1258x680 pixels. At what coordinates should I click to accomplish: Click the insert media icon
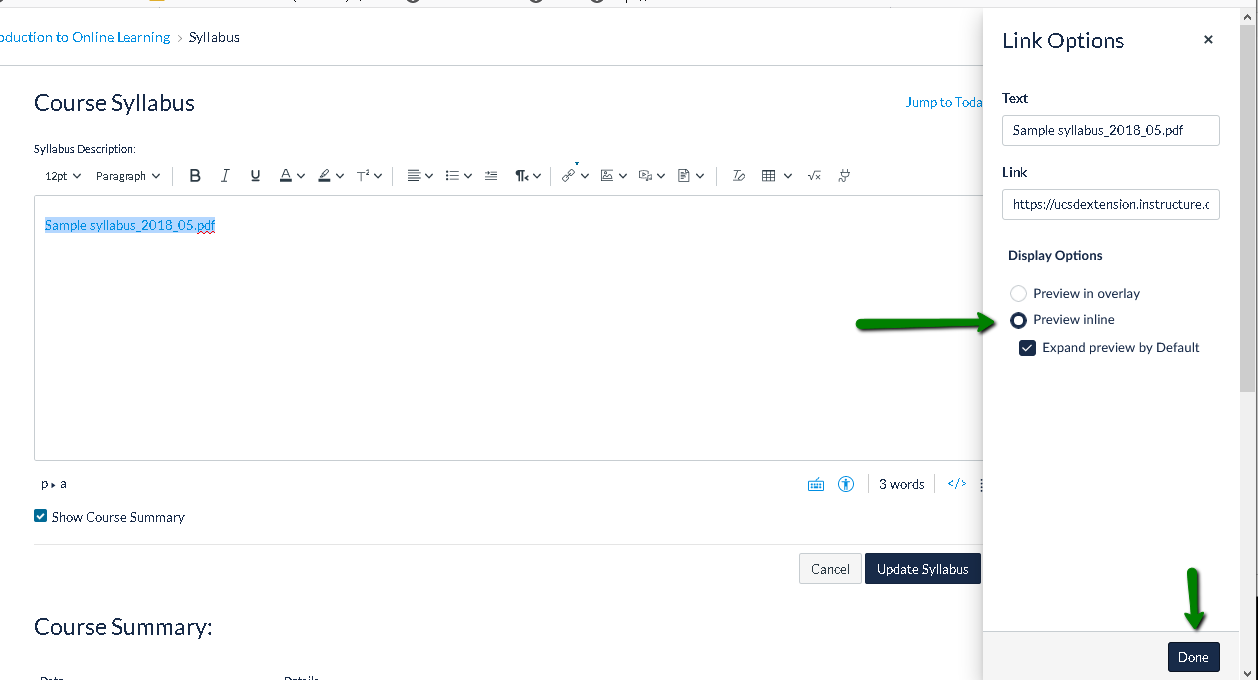point(645,176)
